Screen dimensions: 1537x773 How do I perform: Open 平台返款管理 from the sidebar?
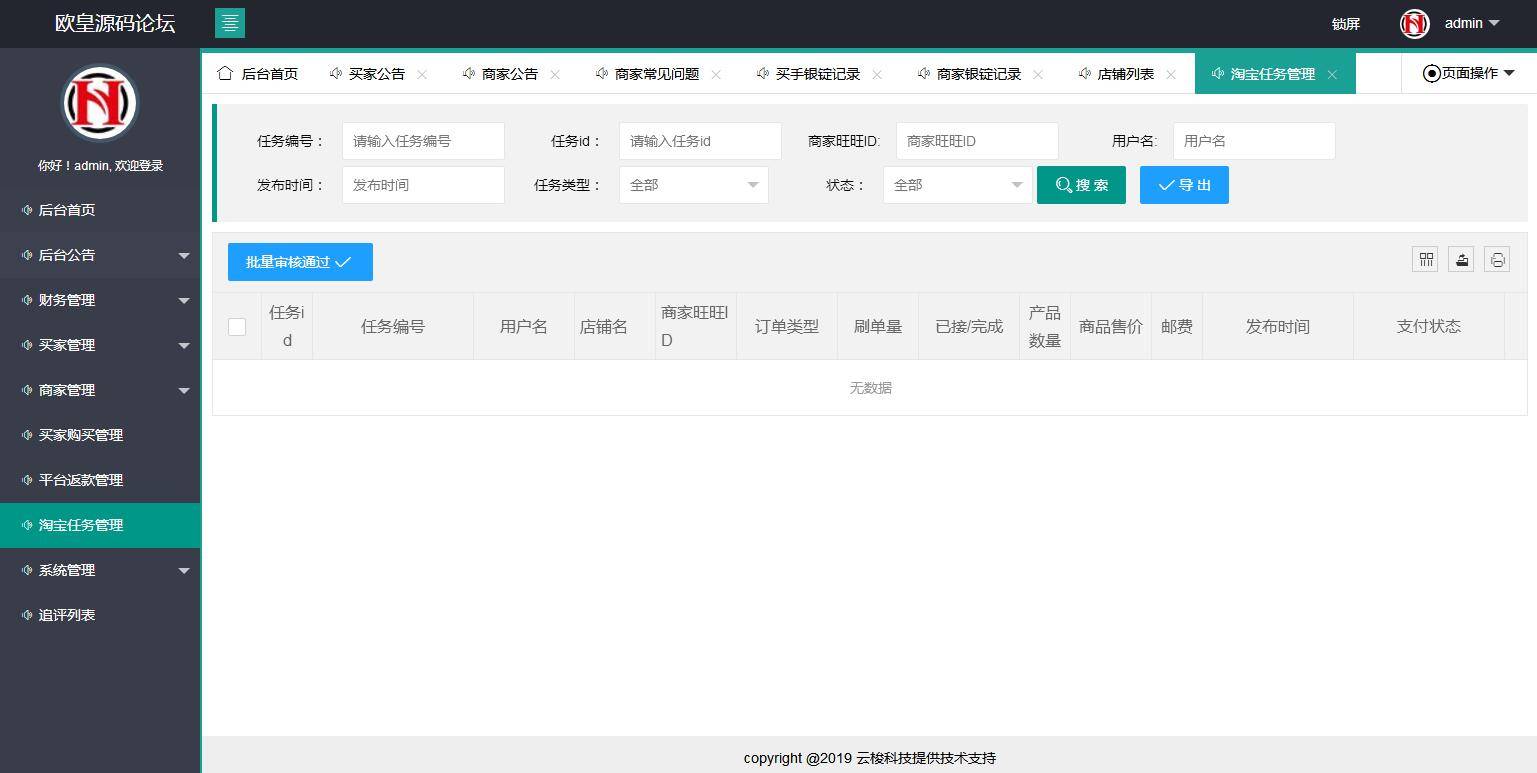pos(80,480)
